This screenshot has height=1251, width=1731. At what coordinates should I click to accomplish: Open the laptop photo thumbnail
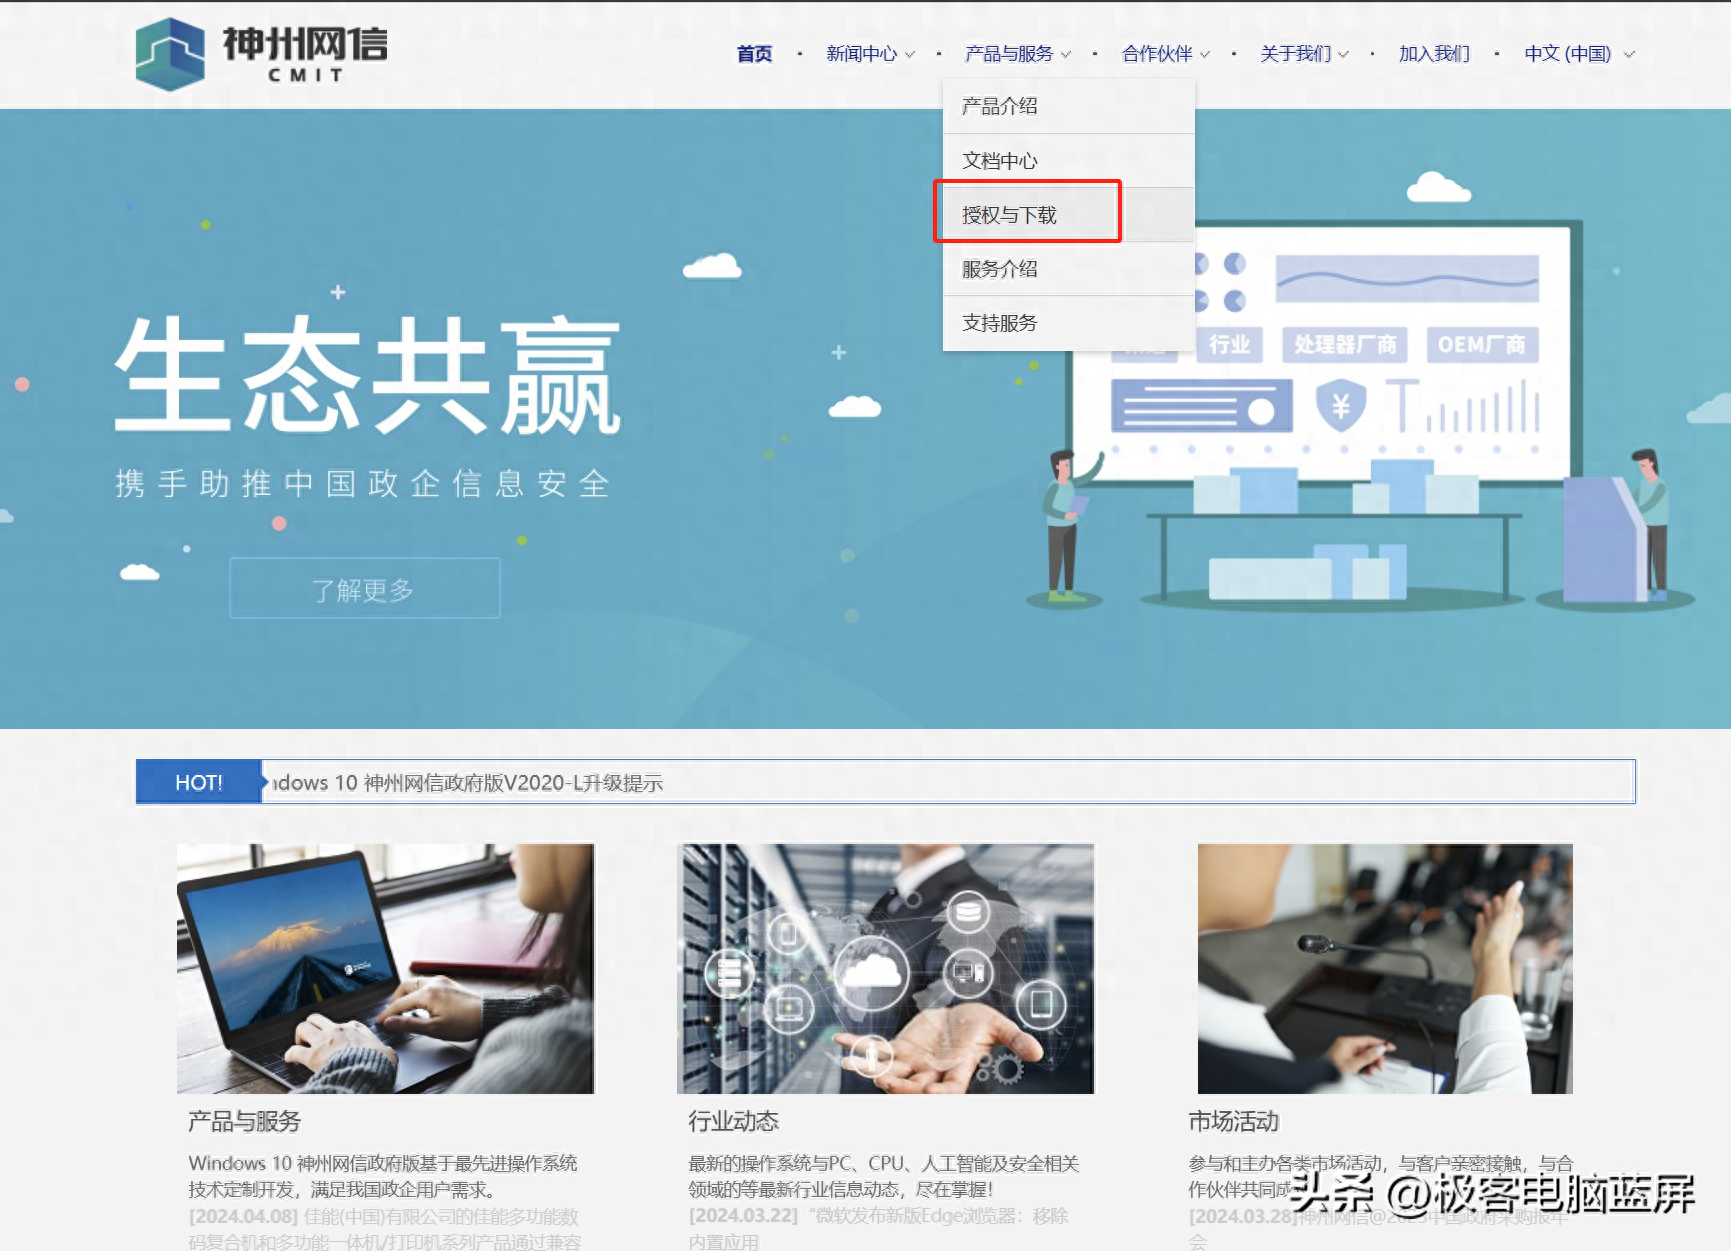click(x=385, y=968)
